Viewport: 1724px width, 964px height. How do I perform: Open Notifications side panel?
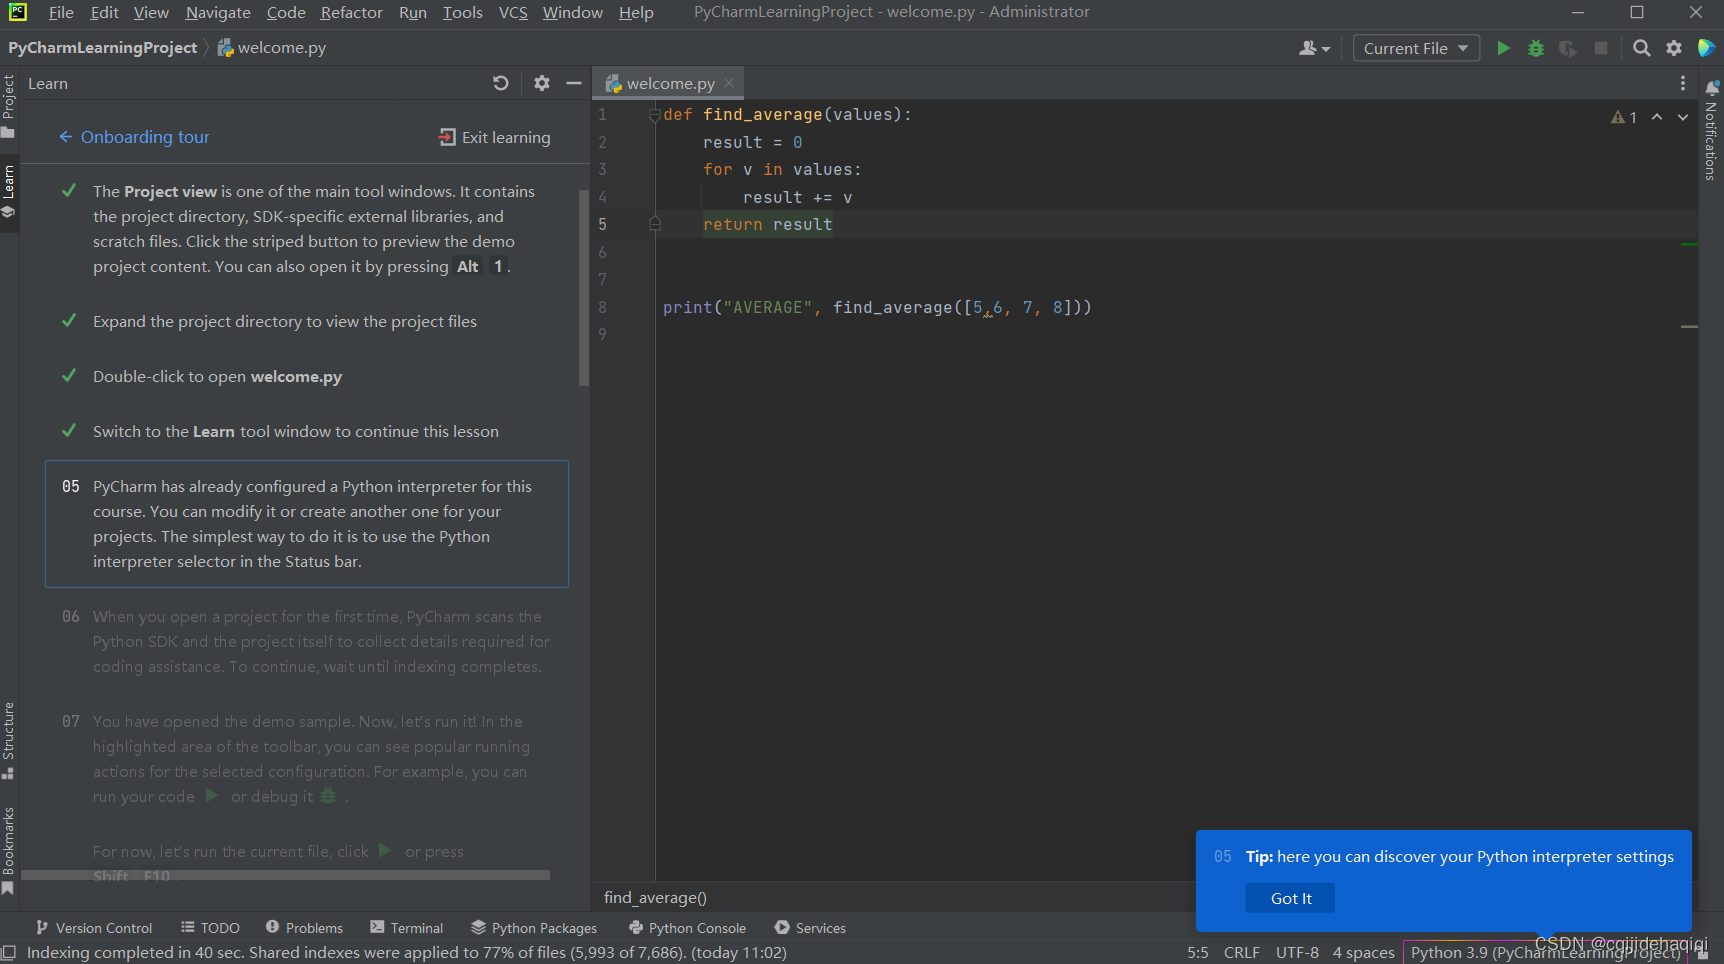click(x=1711, y=131)
